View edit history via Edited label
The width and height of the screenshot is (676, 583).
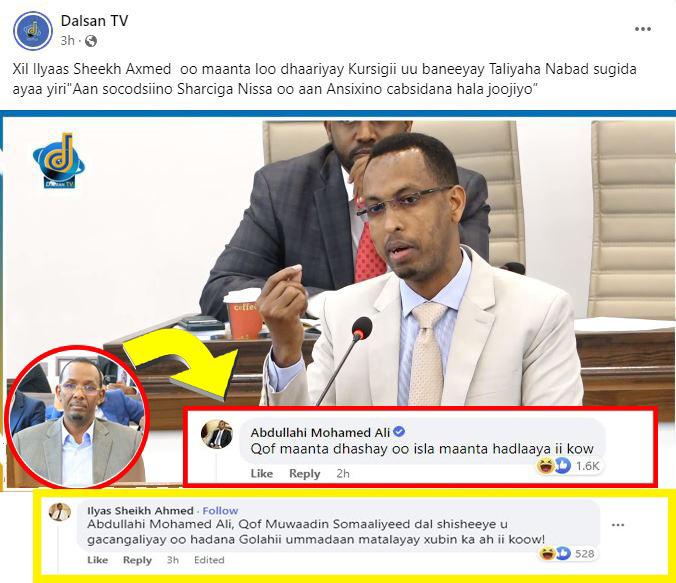pos(209,560)
